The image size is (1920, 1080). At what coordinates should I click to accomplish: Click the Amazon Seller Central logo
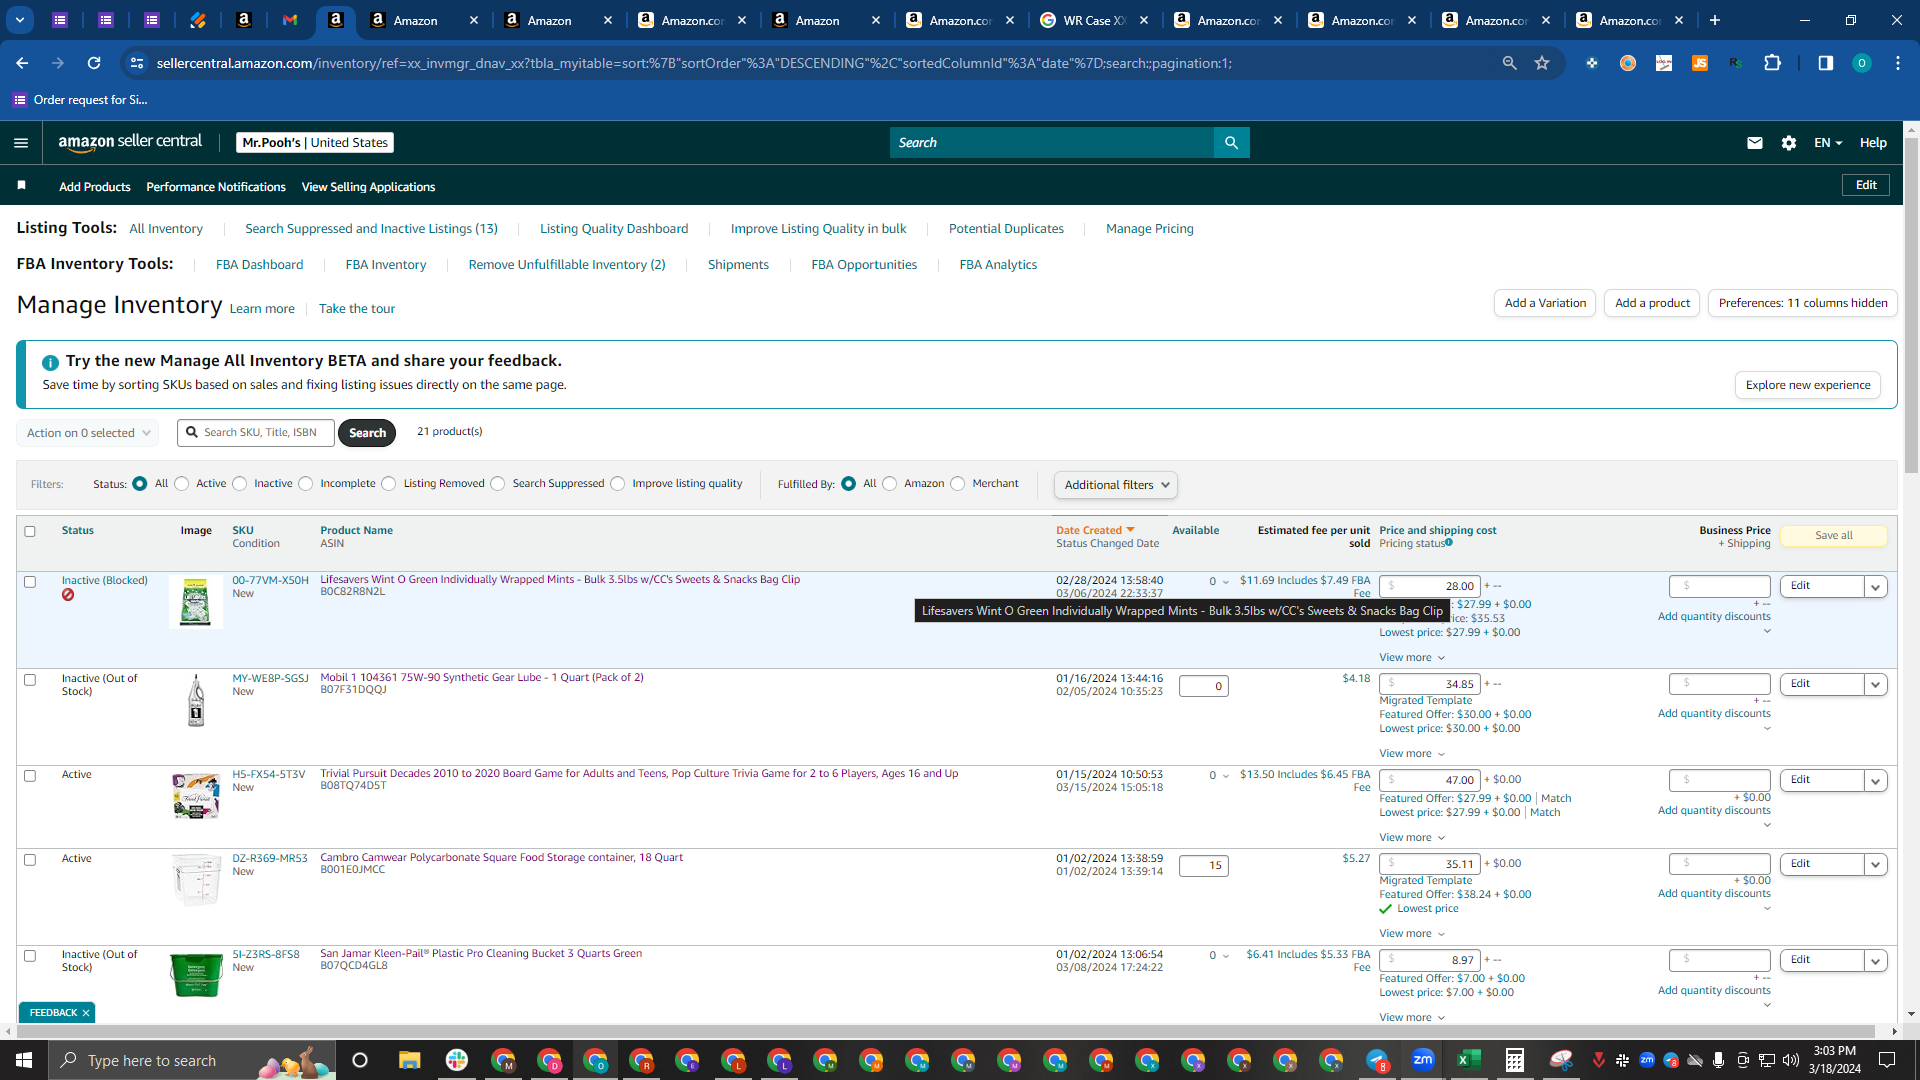click(130, 142)
